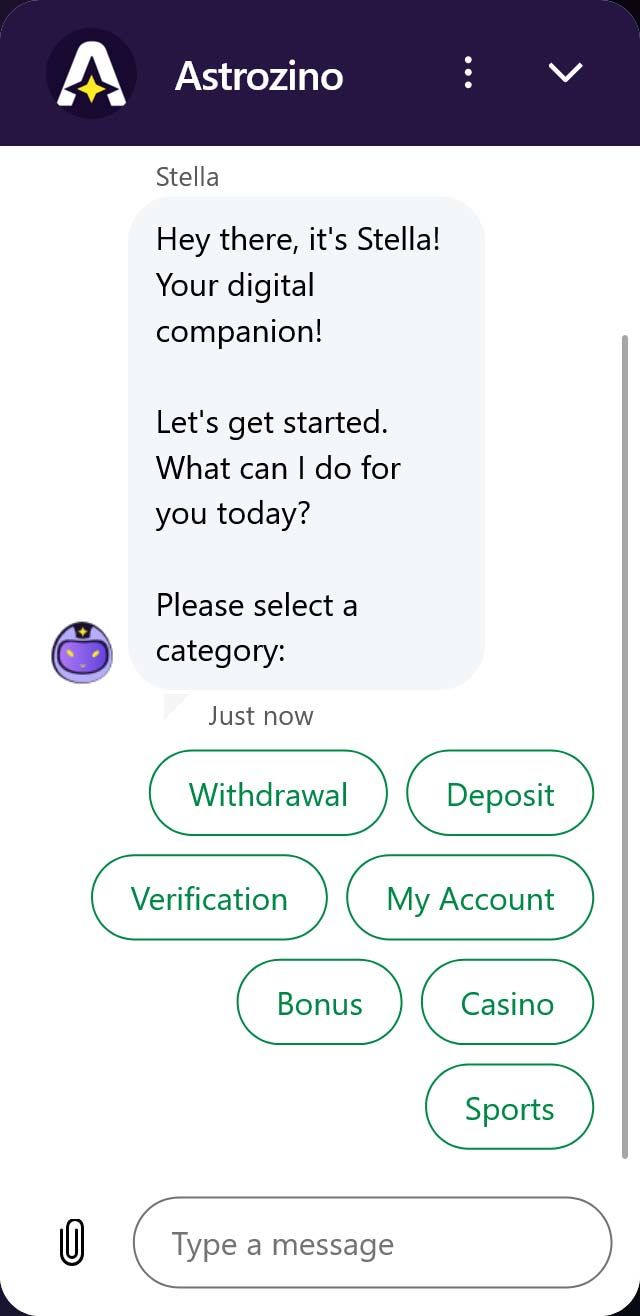This screenshot has height=1316, width=640.
Task: Collapse the chat with the chevron
Action: click(x=565, y=73)
